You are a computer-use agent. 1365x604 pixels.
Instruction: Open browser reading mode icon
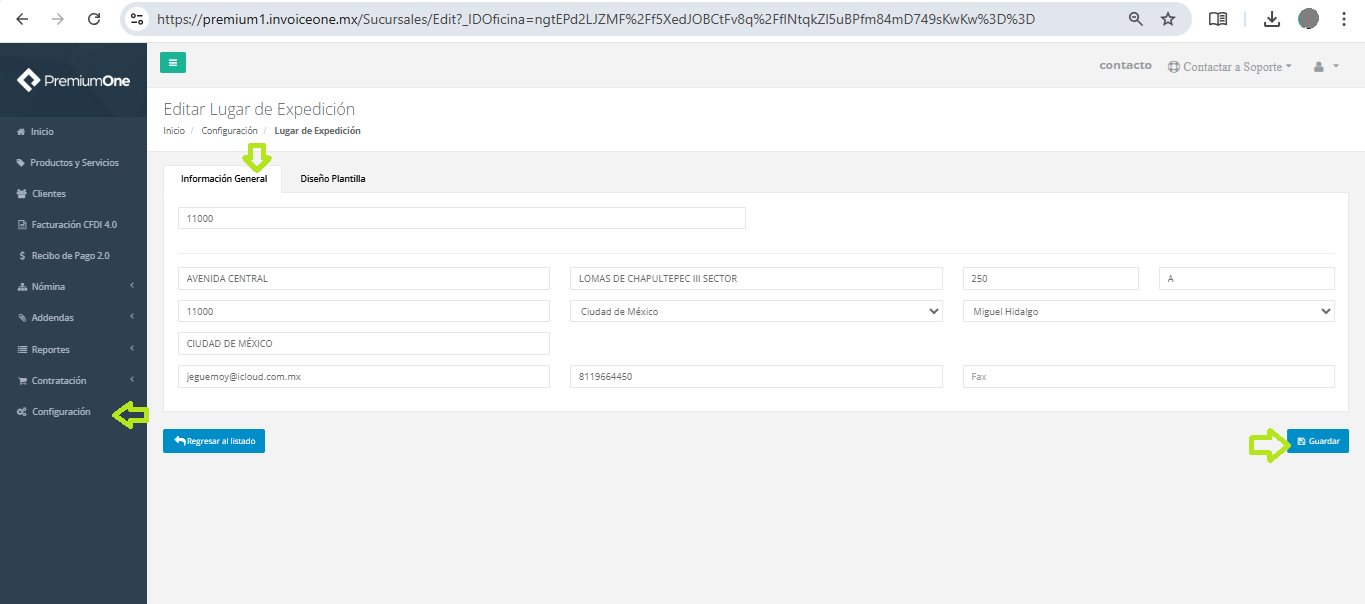(x=1217, y=19)
